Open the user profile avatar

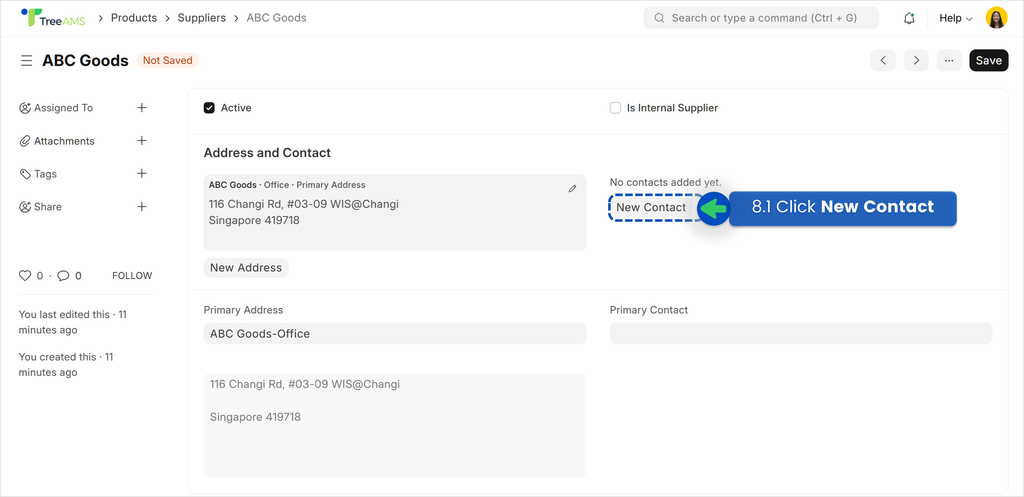pyautogui.click(x=996, y=18)
